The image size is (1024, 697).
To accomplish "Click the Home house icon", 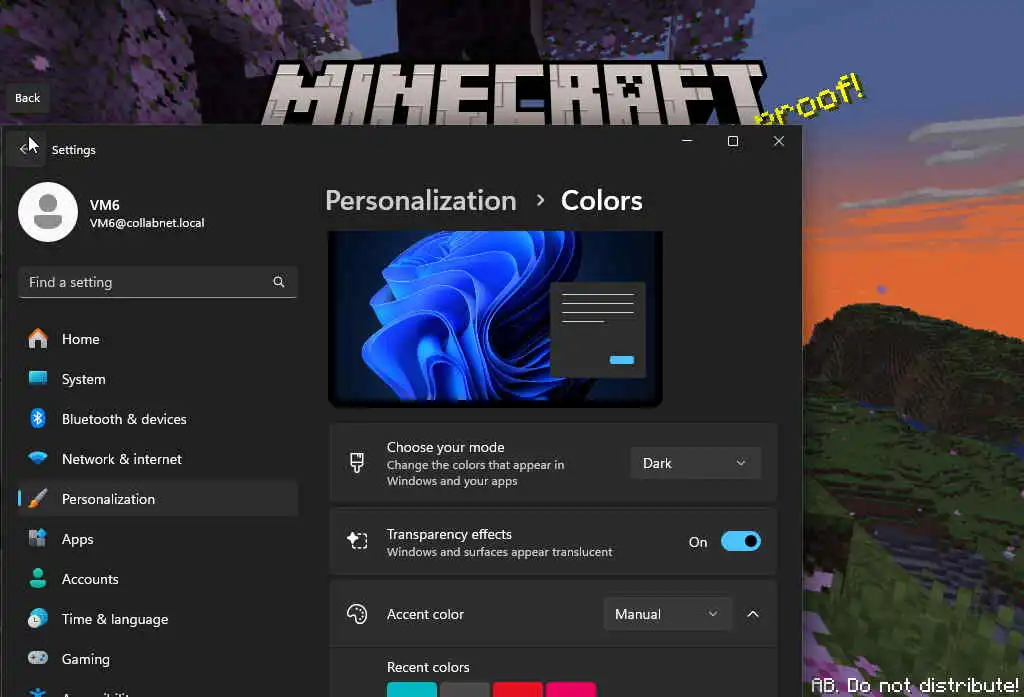I will pyautogui.click(x=38, y=338).
